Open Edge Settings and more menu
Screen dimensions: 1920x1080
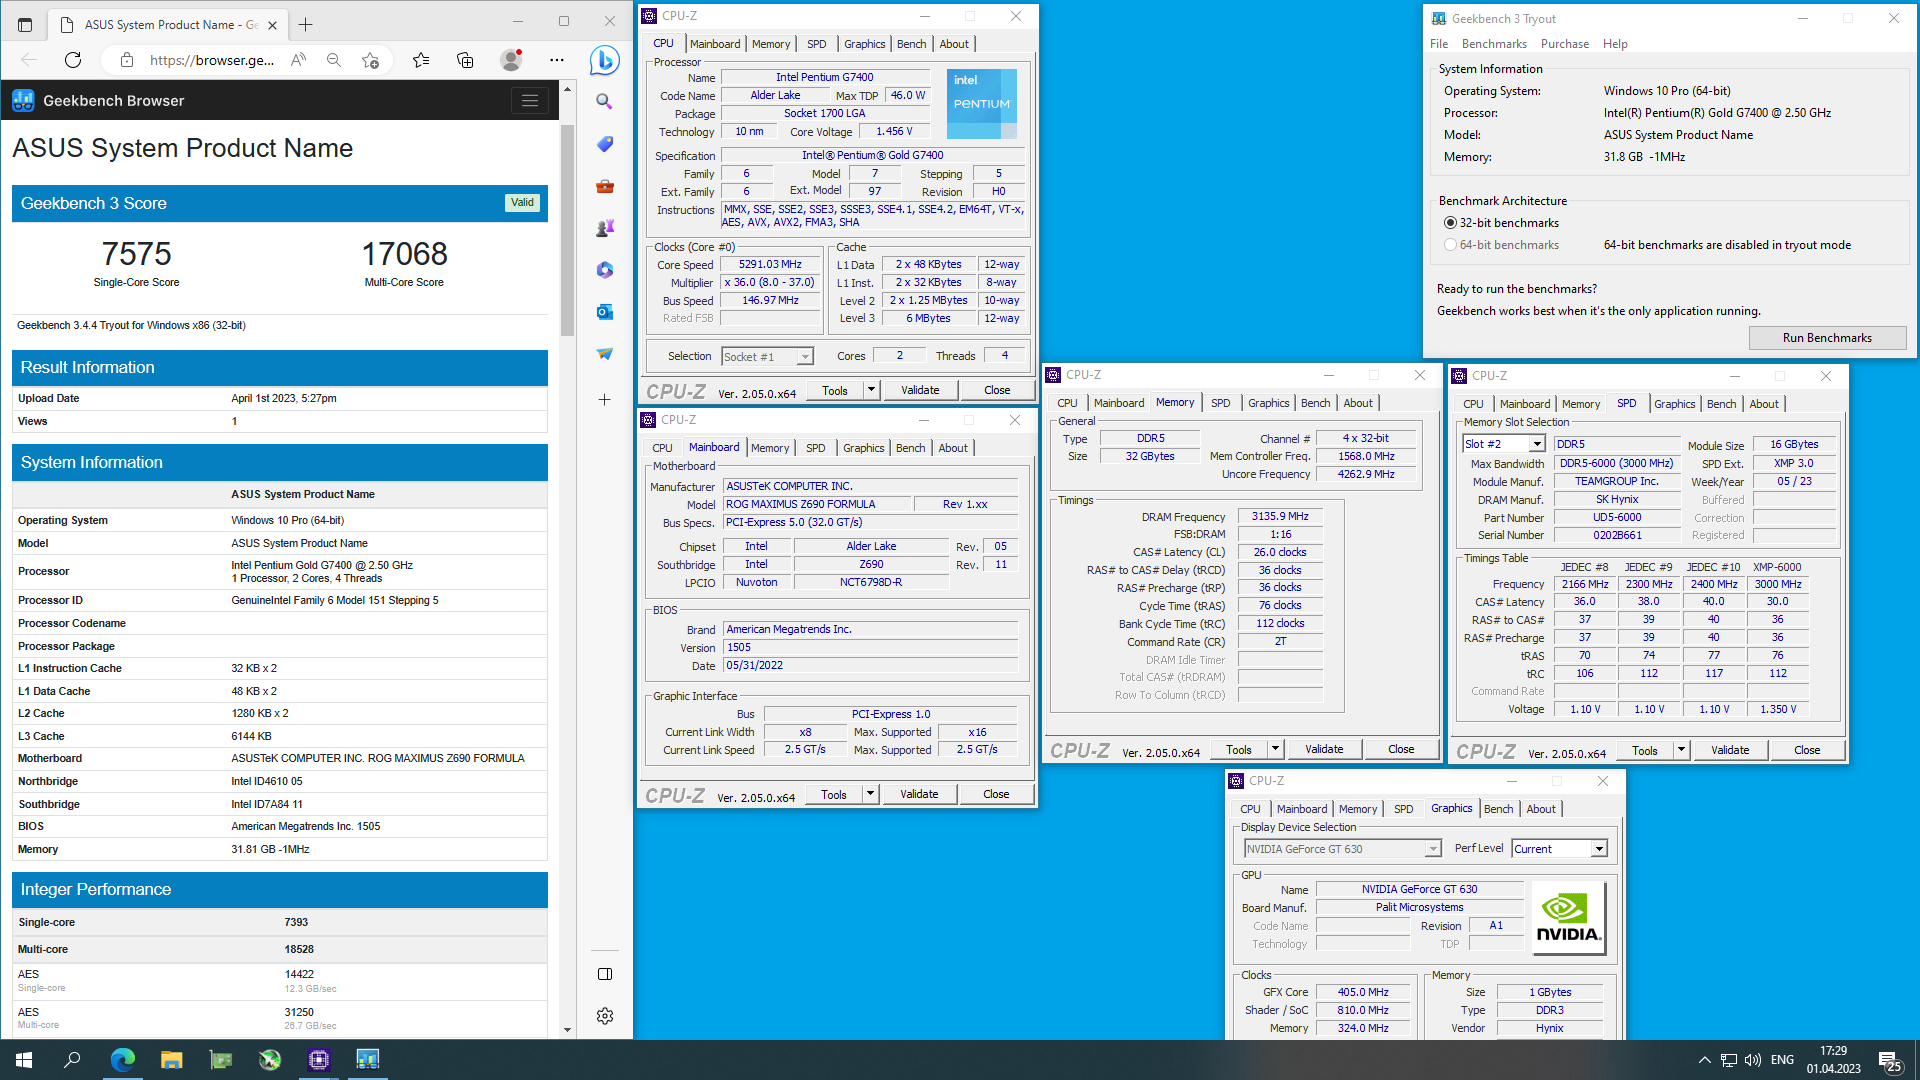(557, 60)
